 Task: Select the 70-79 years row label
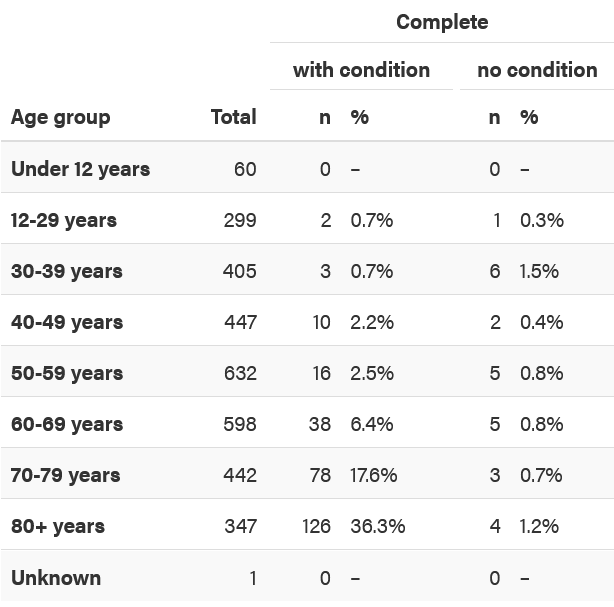point(65,475)
